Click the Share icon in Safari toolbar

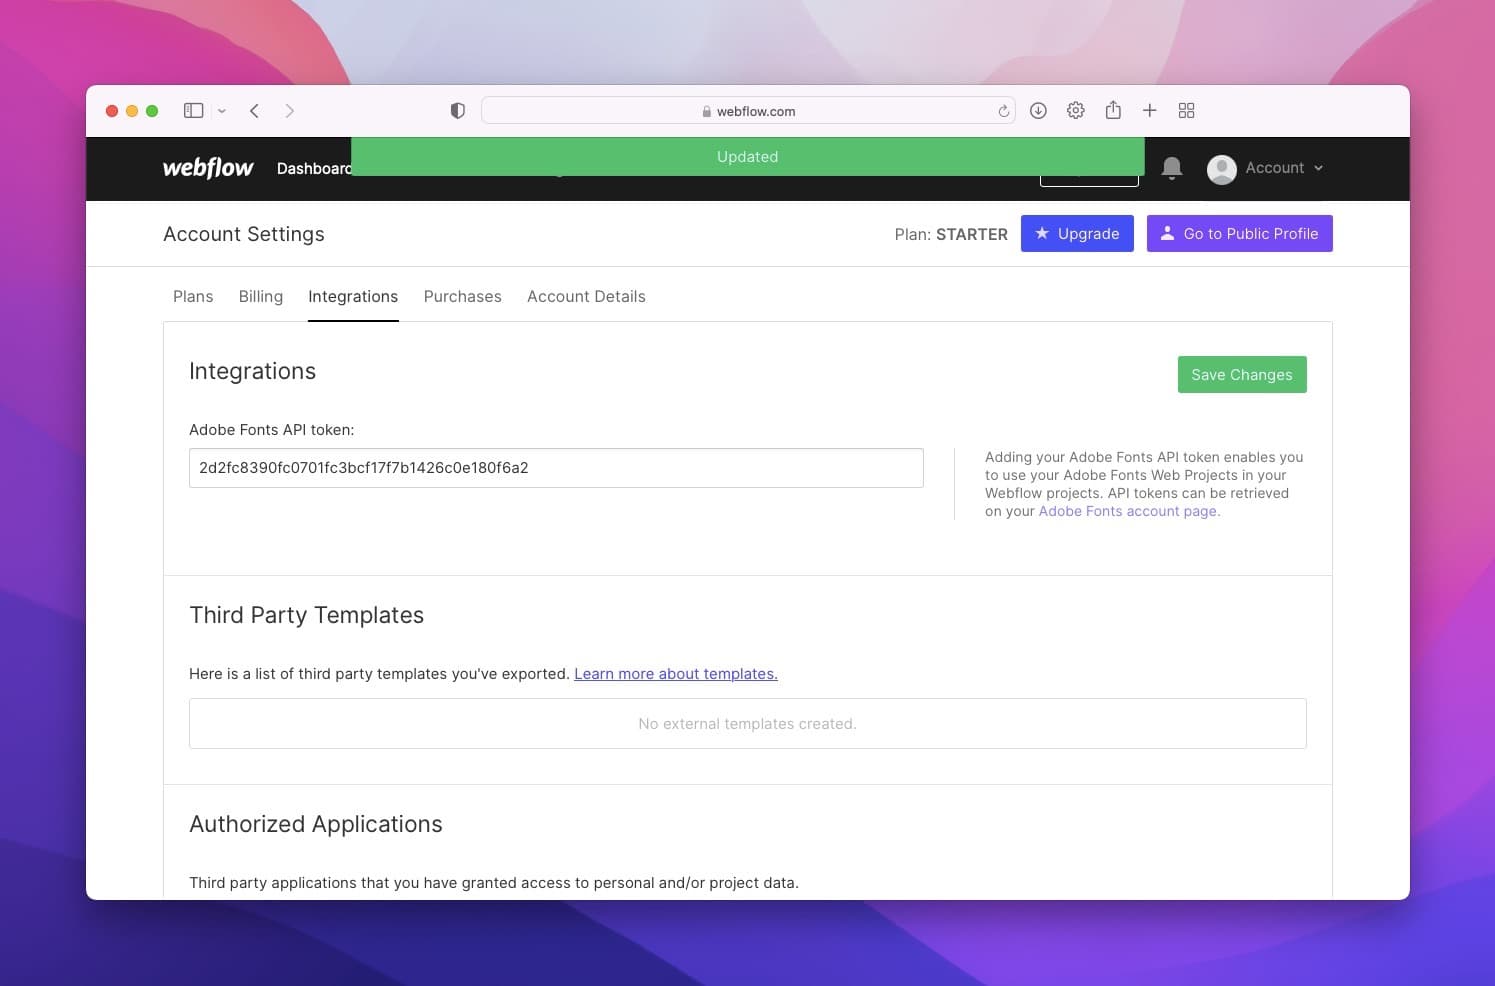point(1113,111)
